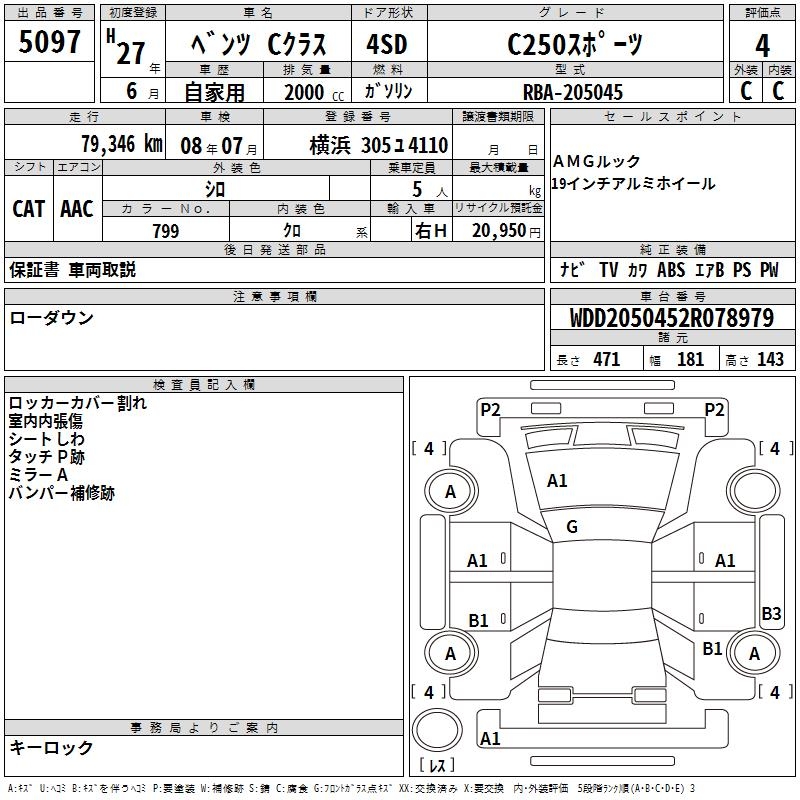Select grade C250スポーツ
The image size is (800, 800).
tap(574, 44)
